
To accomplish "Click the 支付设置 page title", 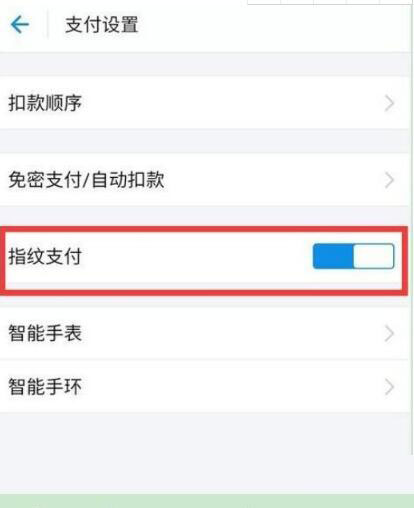I will pyautogui.click(x=102, y=25).
